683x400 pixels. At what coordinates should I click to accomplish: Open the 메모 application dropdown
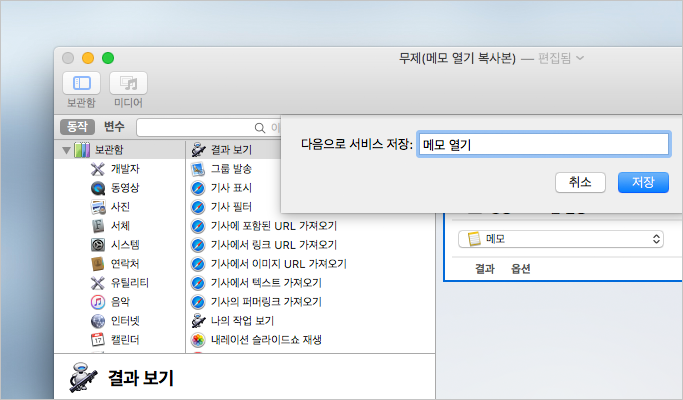561,239
